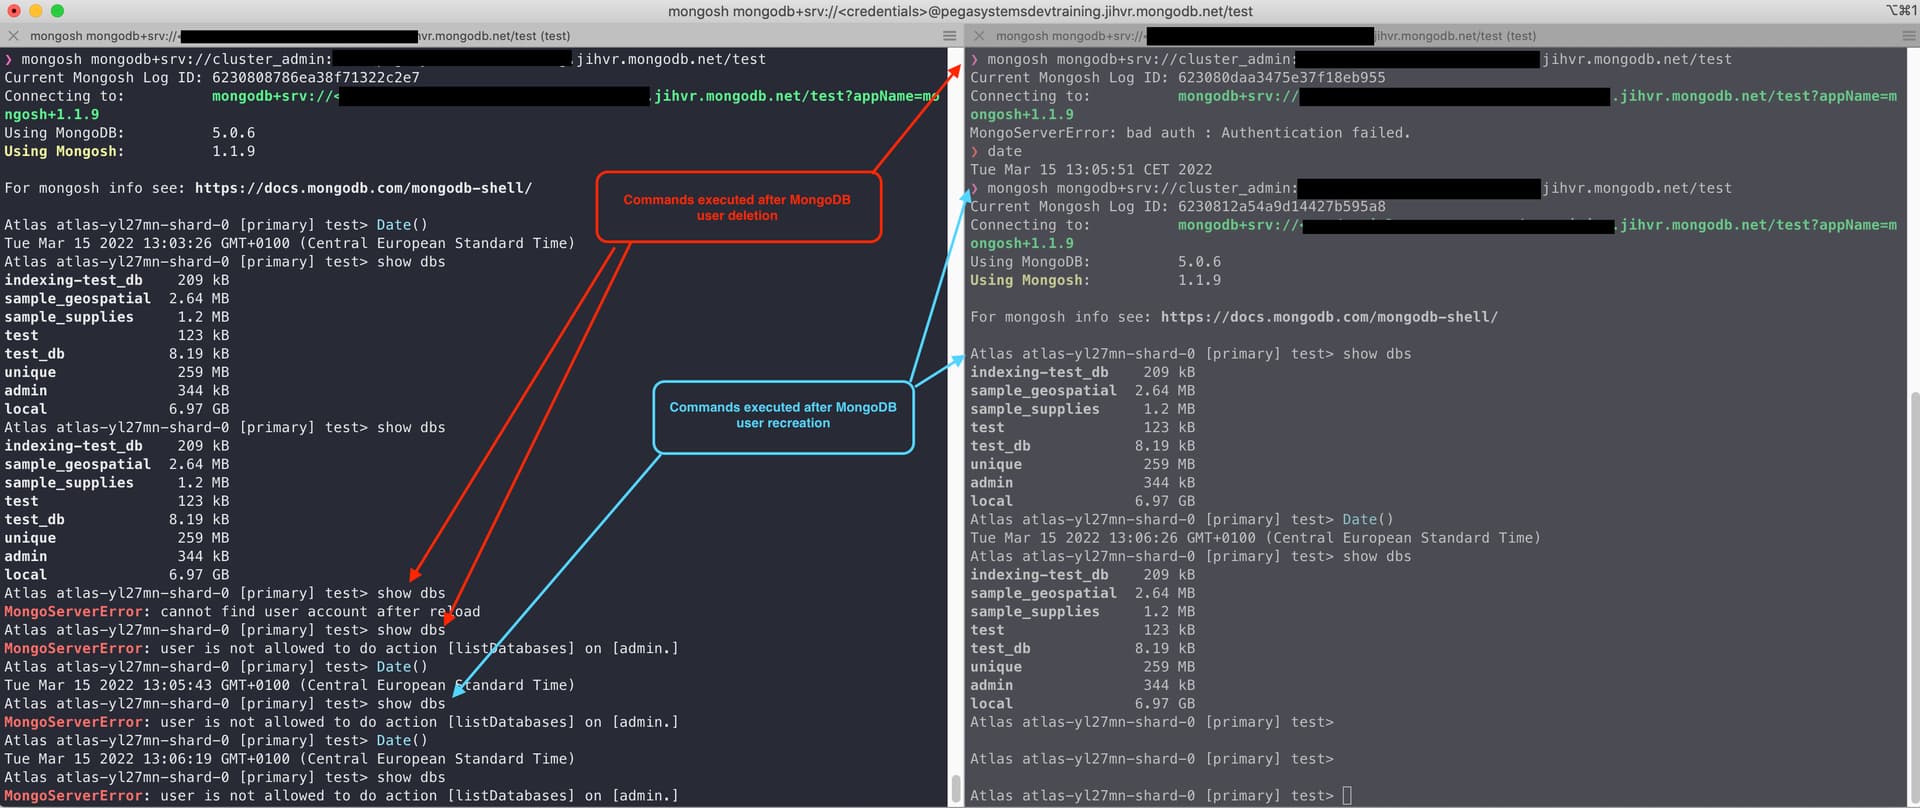Click the "bad auth : Authentication failed" error line

point(1190,133)
